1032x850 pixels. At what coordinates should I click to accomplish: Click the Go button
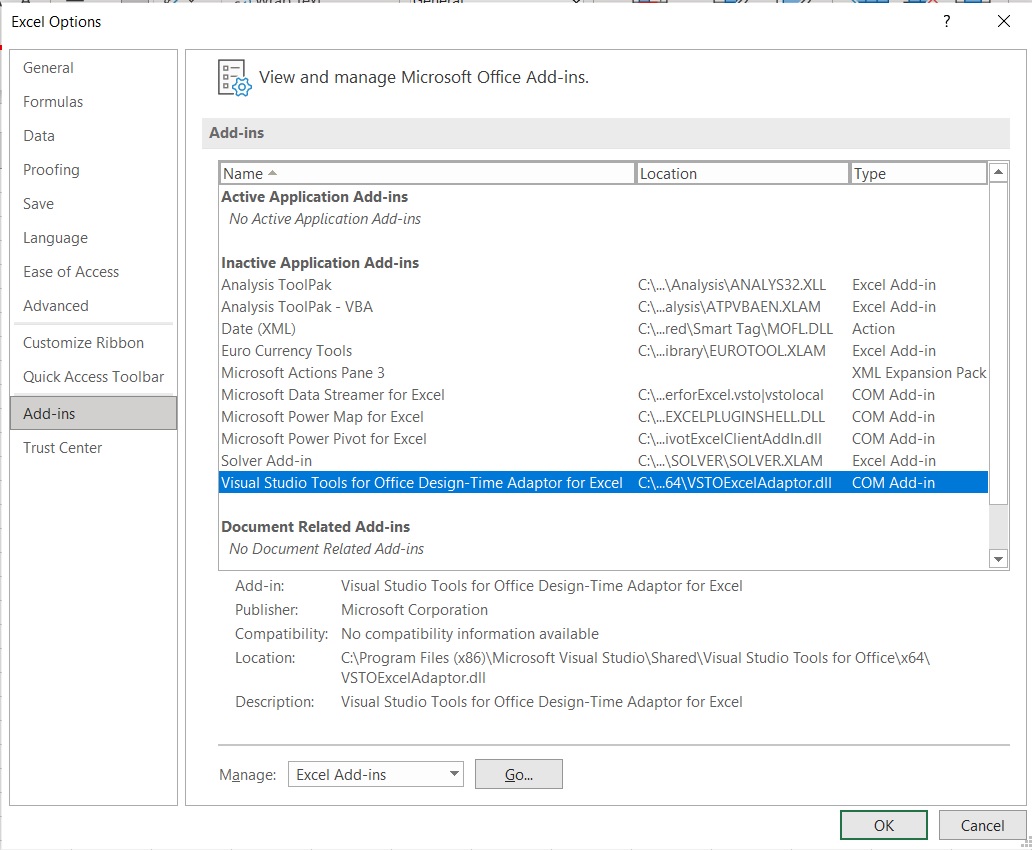518,773
